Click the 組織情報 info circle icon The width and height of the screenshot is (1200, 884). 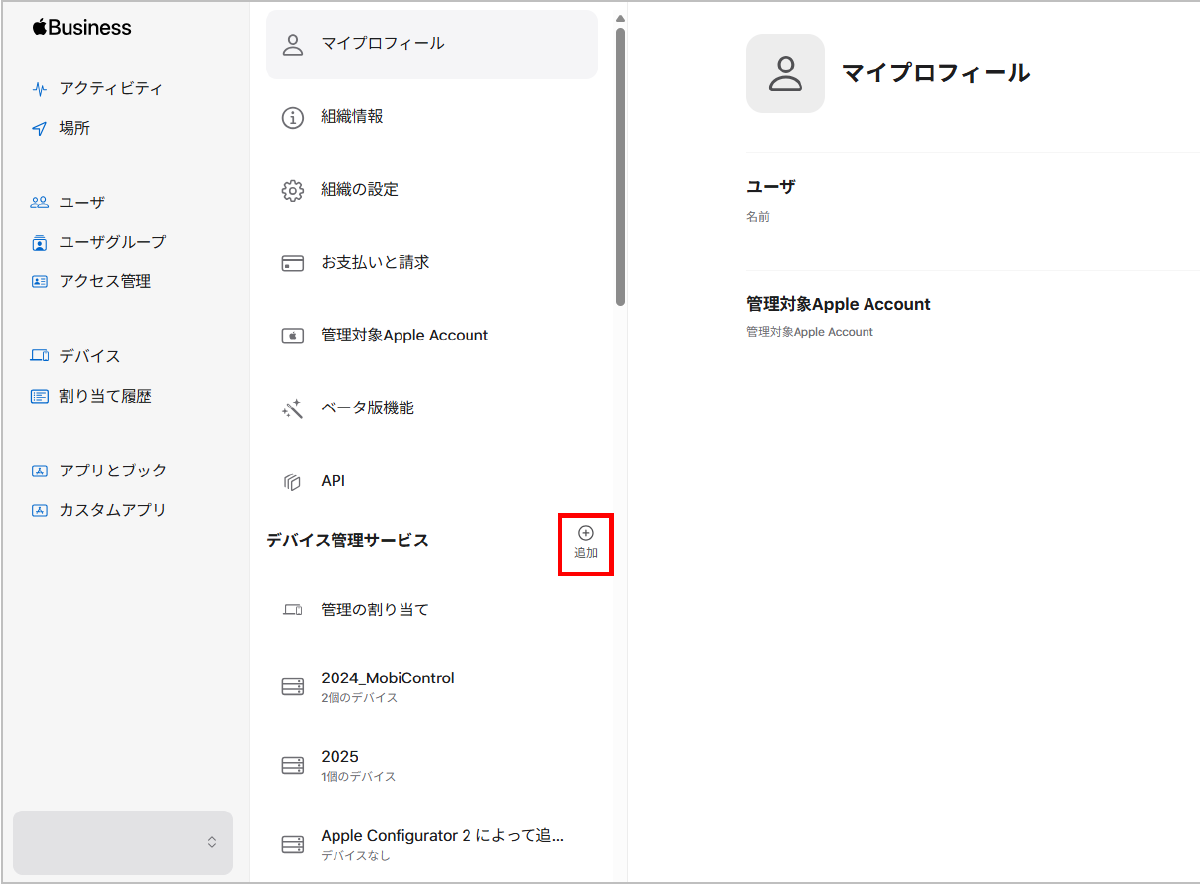tap(293, 117)
